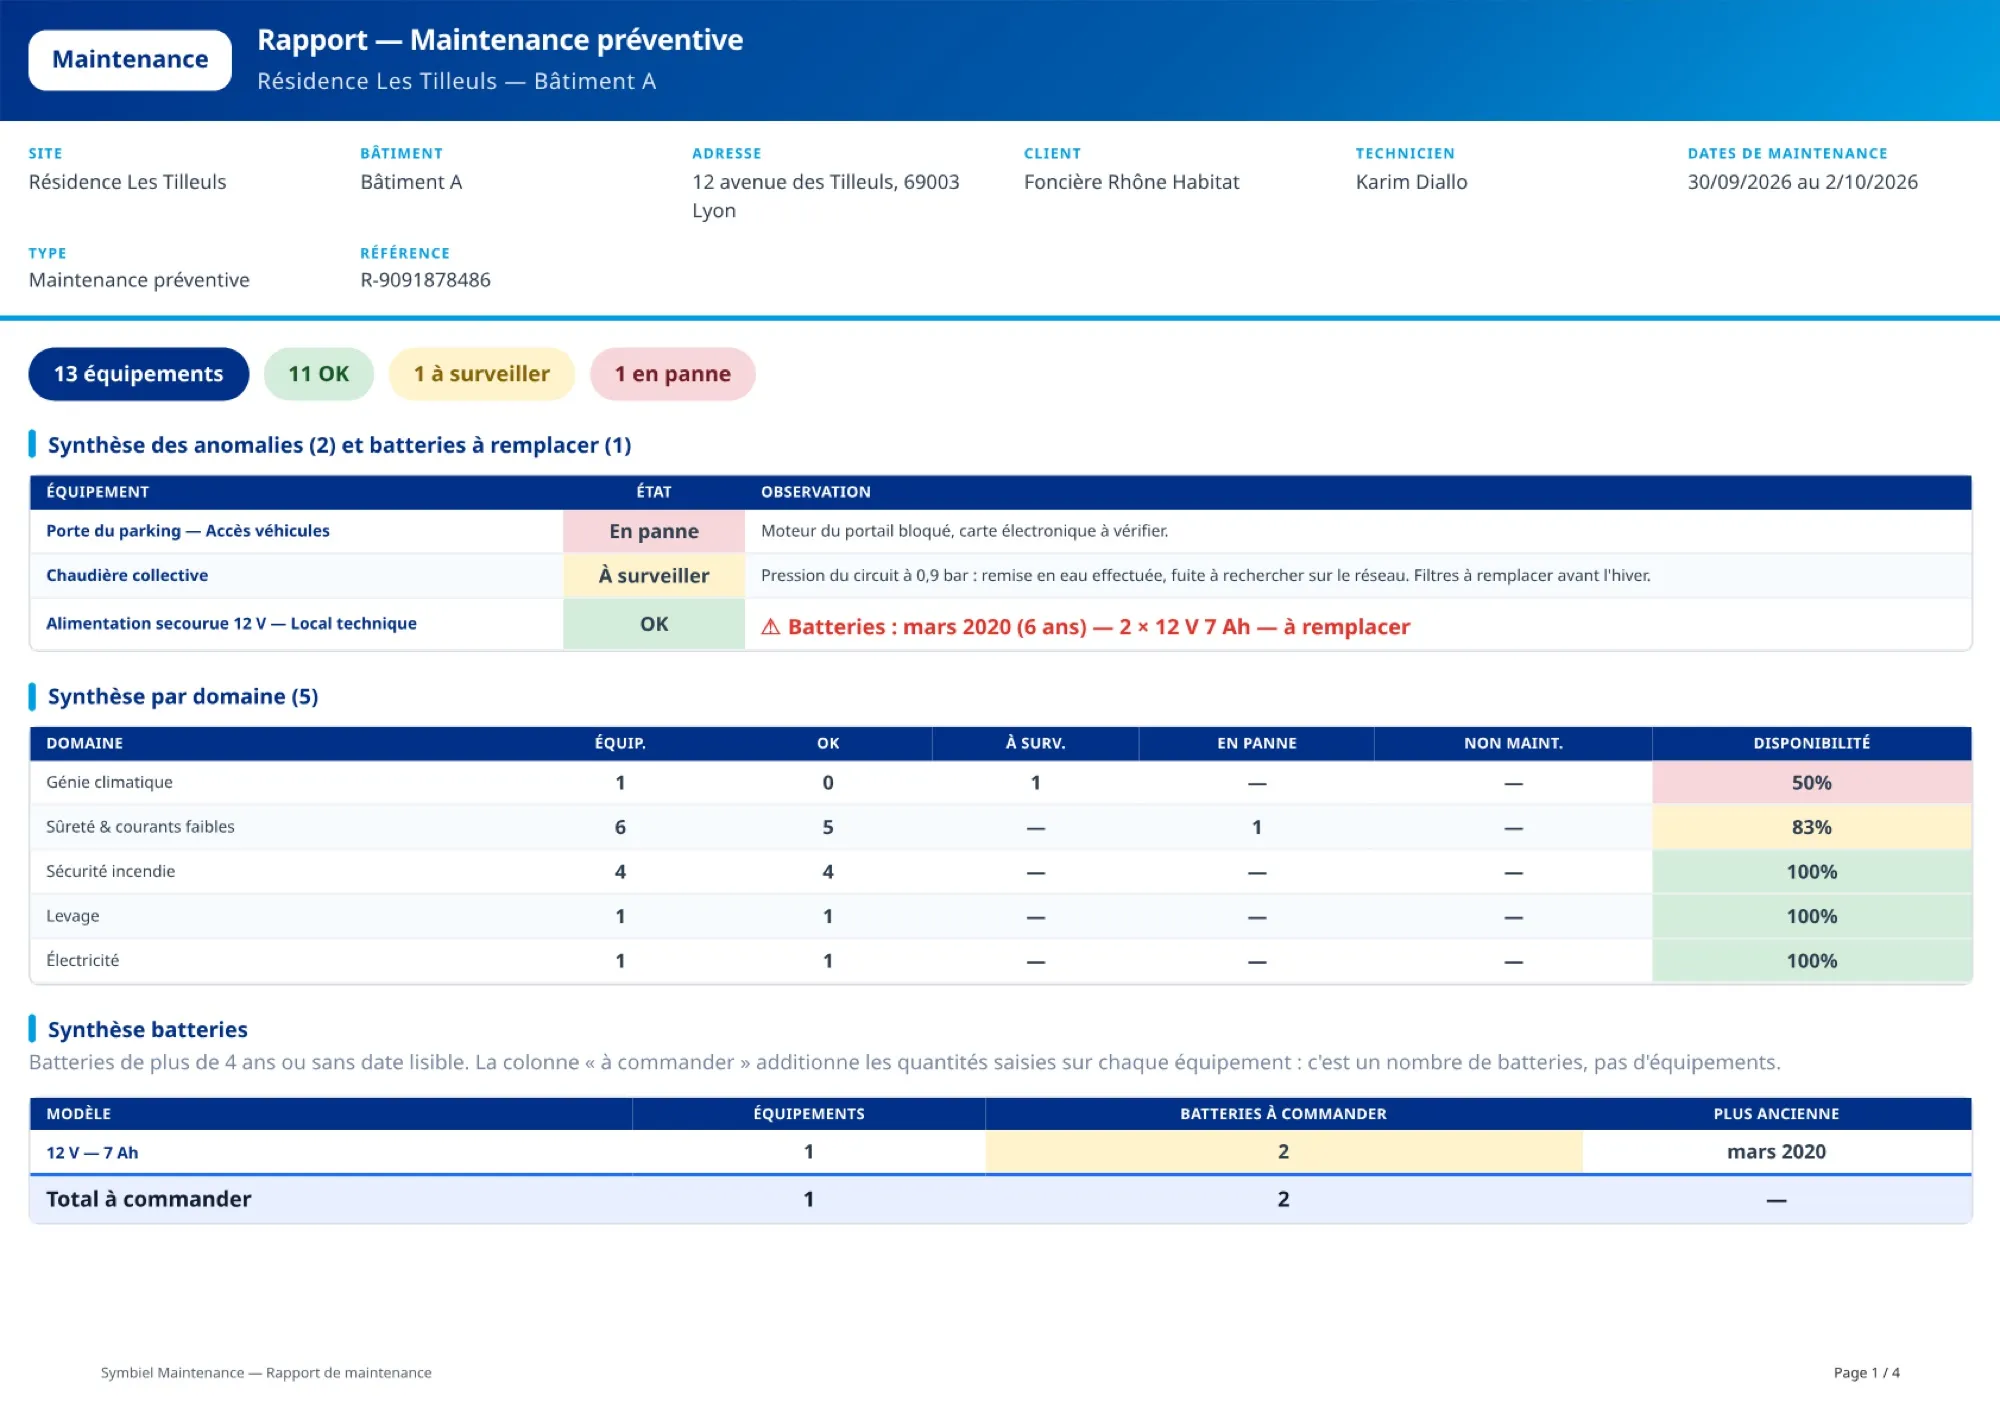Click the 'Synthèse par domaine (5)' heading
The height and width of the screenshot is (1415, 2000).
coord(183,697)
